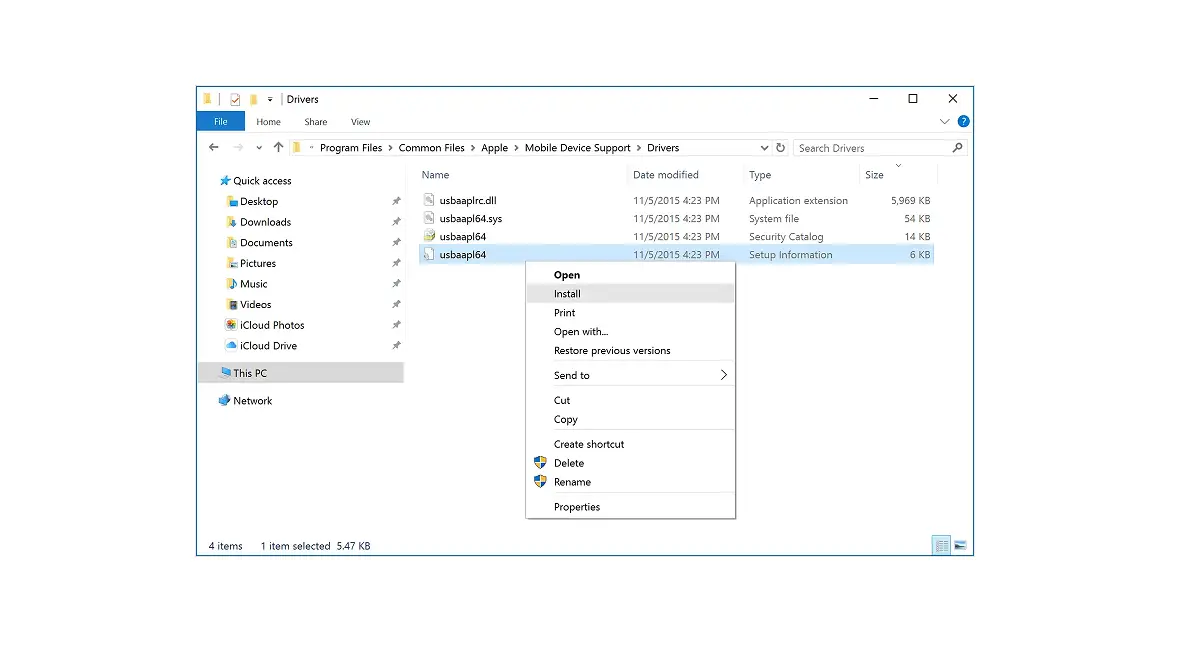This screenshot has width=1186, height=650.
Task: Navigate back with the back arrow
Action: point(213,147)
